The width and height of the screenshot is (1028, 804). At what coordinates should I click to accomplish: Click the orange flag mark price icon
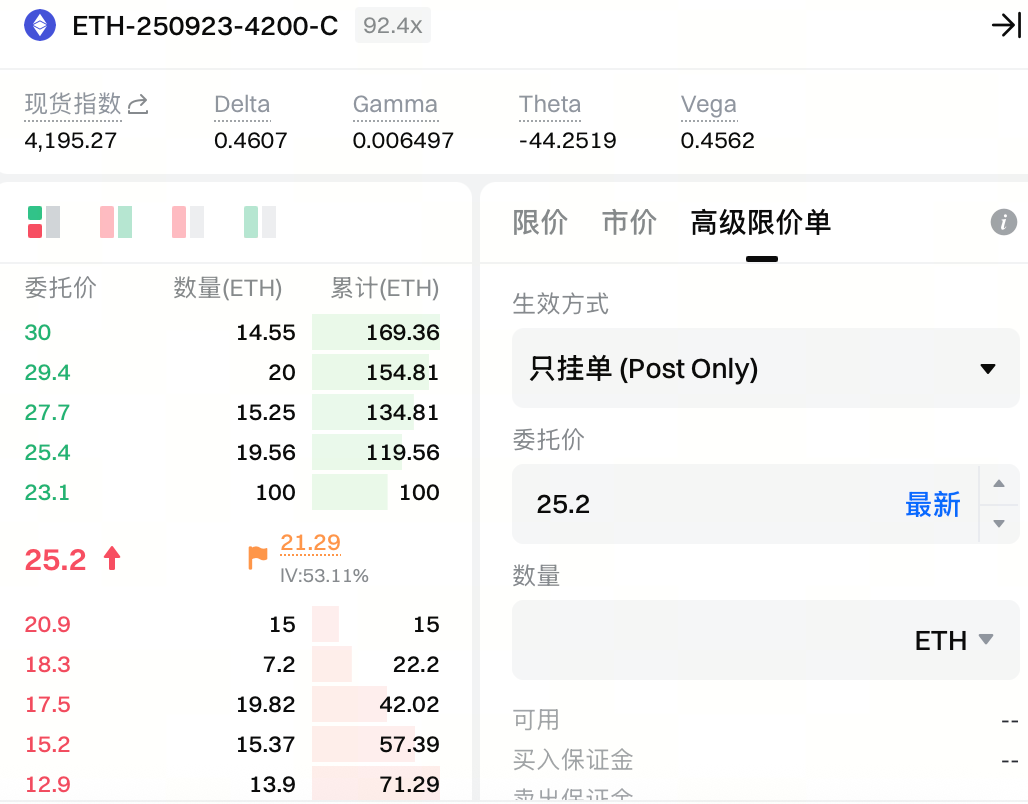coord(258,558)
